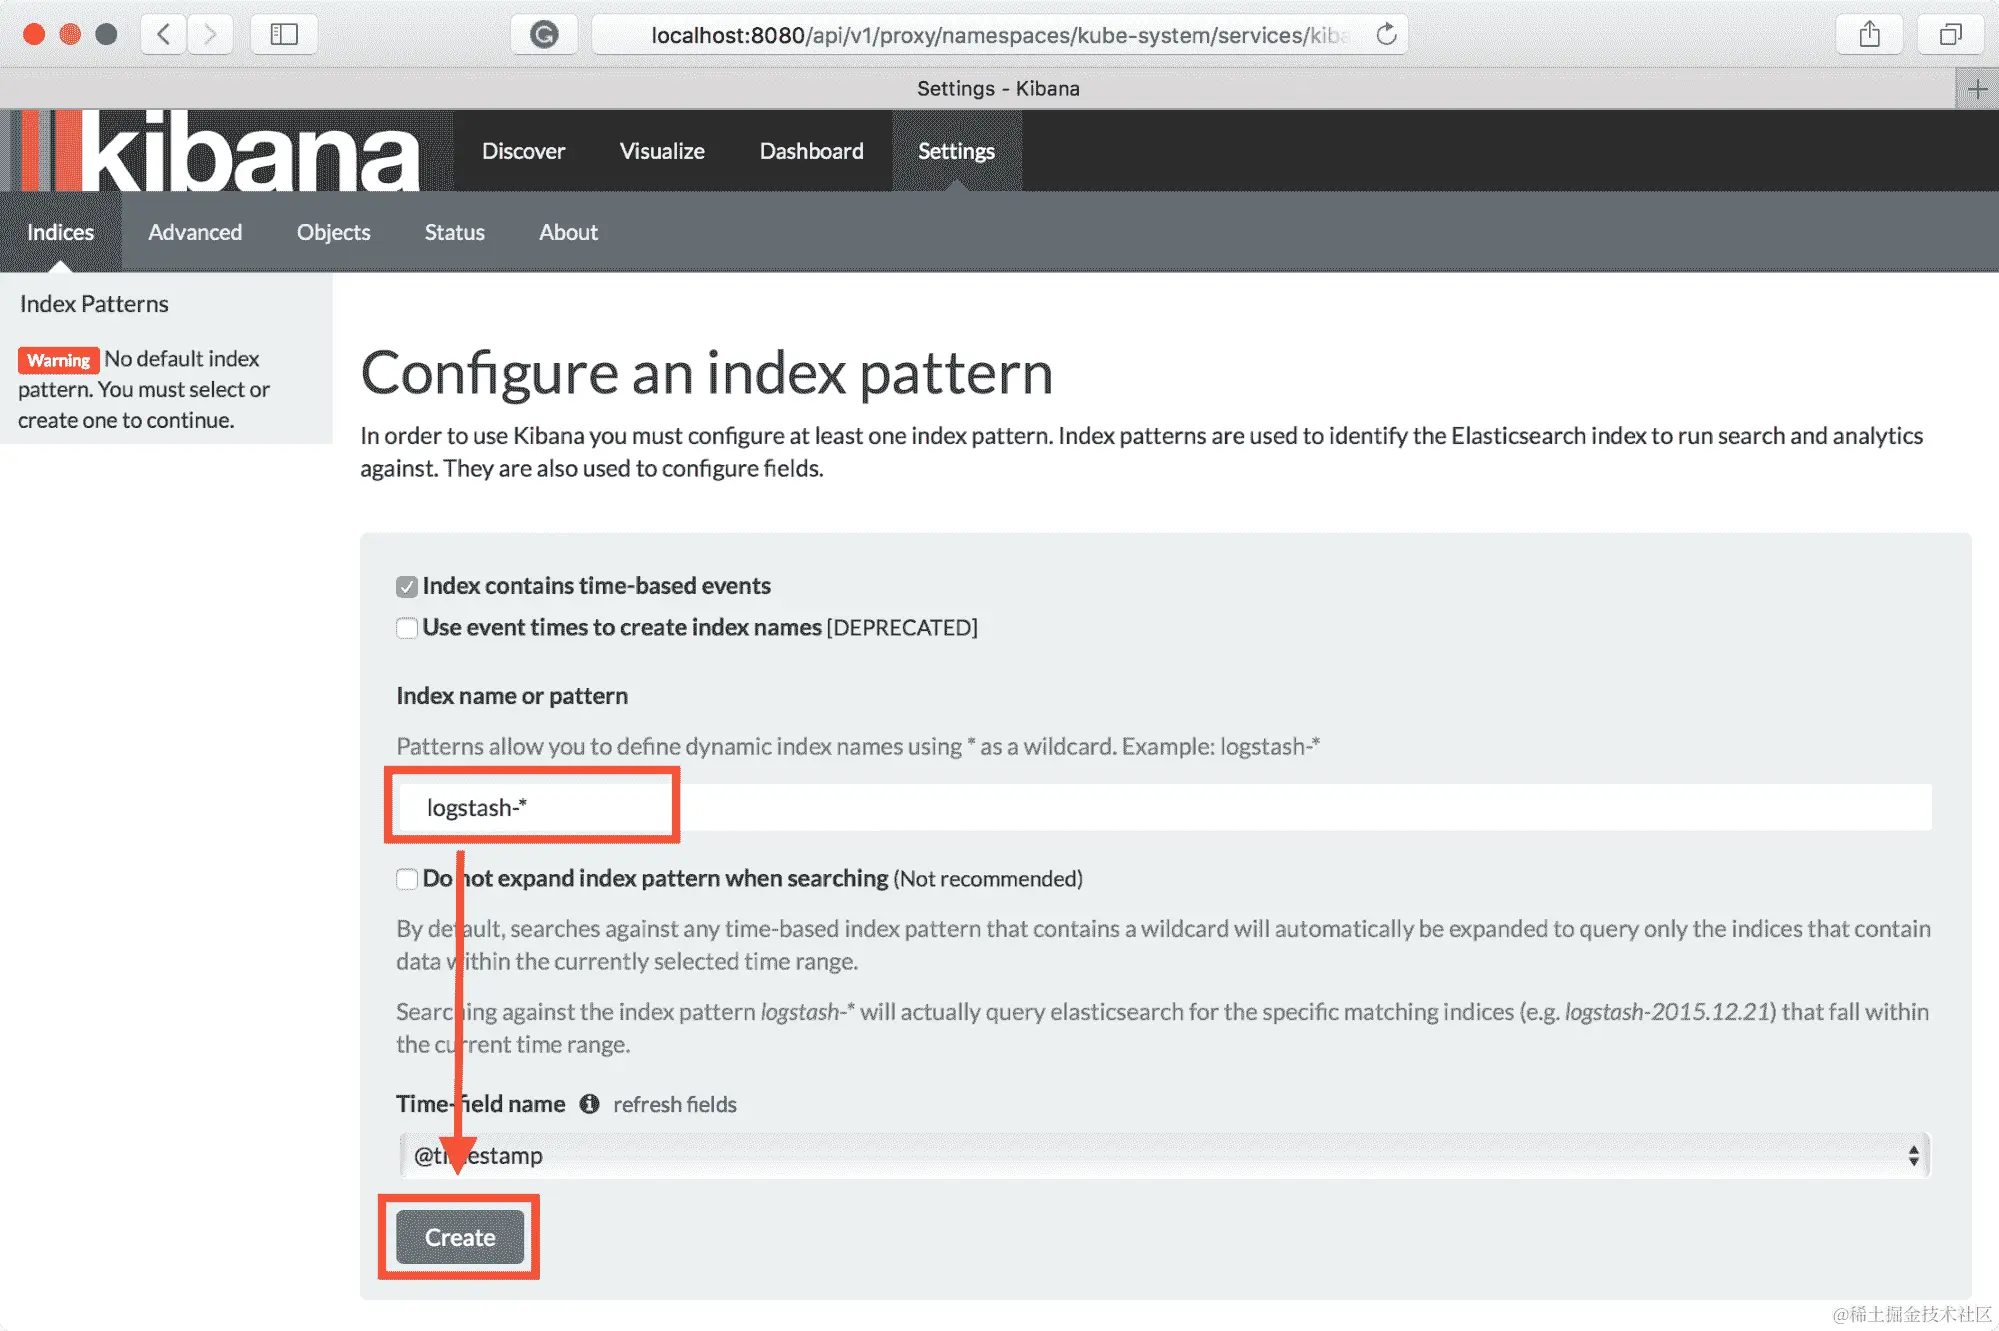Uncheck Index contains time-based events
1999x1331 pixels.
click(x=407, y=587)
